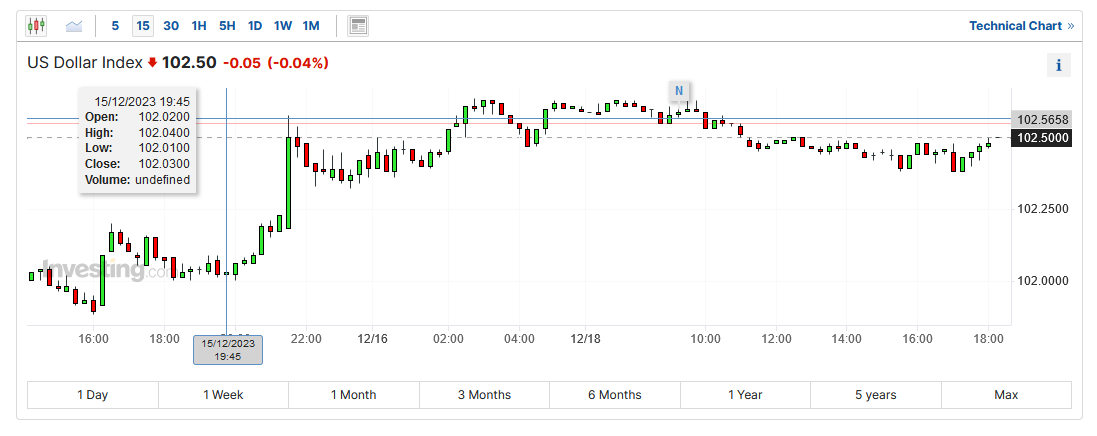Switch to the 5H interval

tap(227, 26)
